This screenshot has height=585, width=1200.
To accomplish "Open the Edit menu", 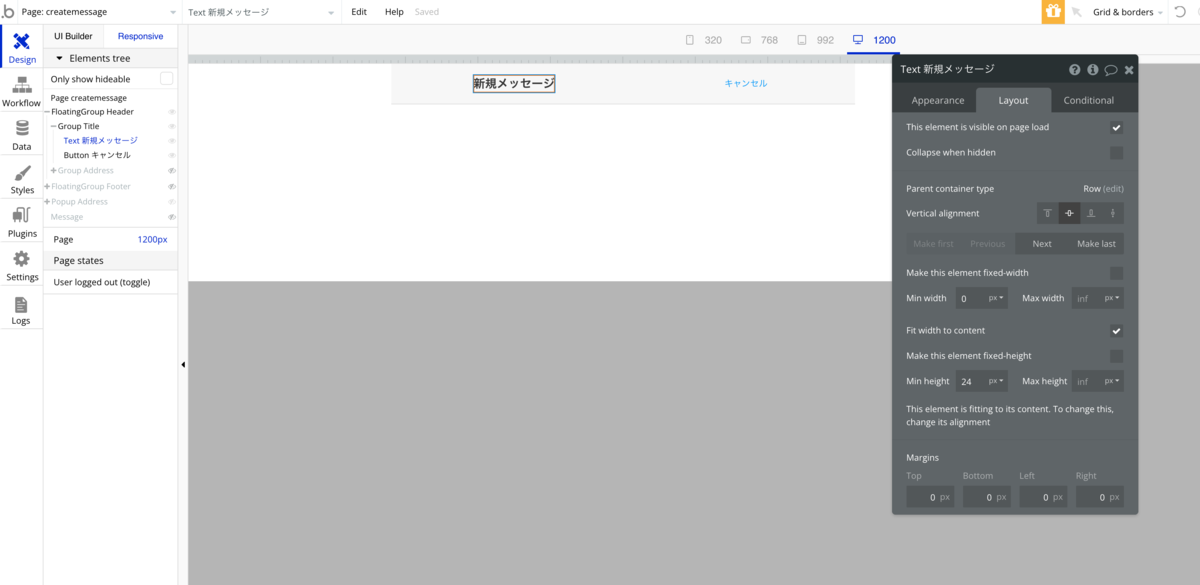I will pos(359,12).
